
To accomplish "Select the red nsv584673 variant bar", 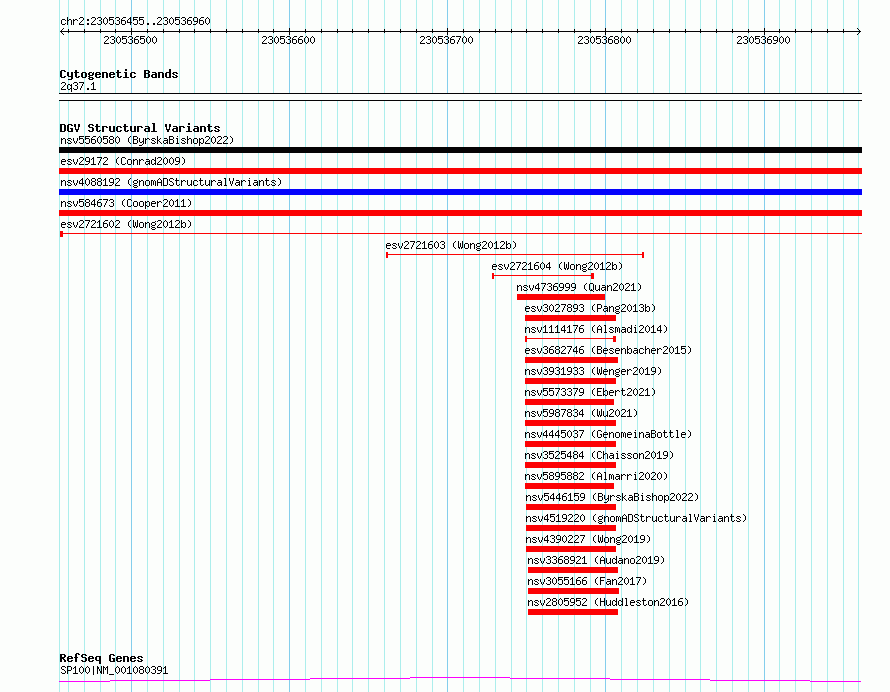I will coord(460,213).
